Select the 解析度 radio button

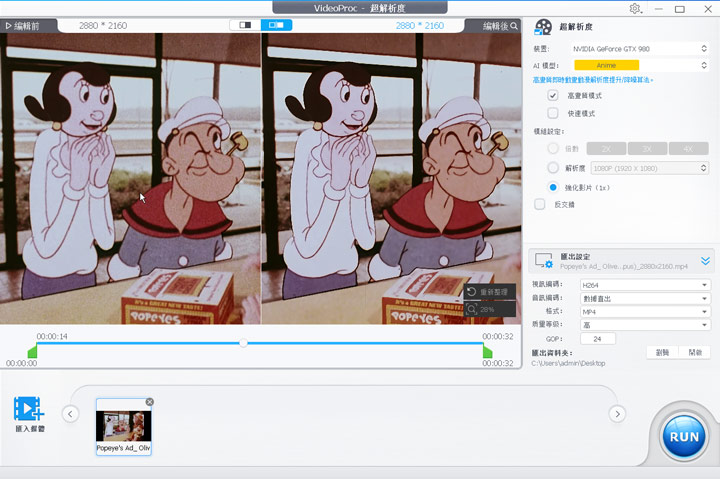[x=553, y=168]
